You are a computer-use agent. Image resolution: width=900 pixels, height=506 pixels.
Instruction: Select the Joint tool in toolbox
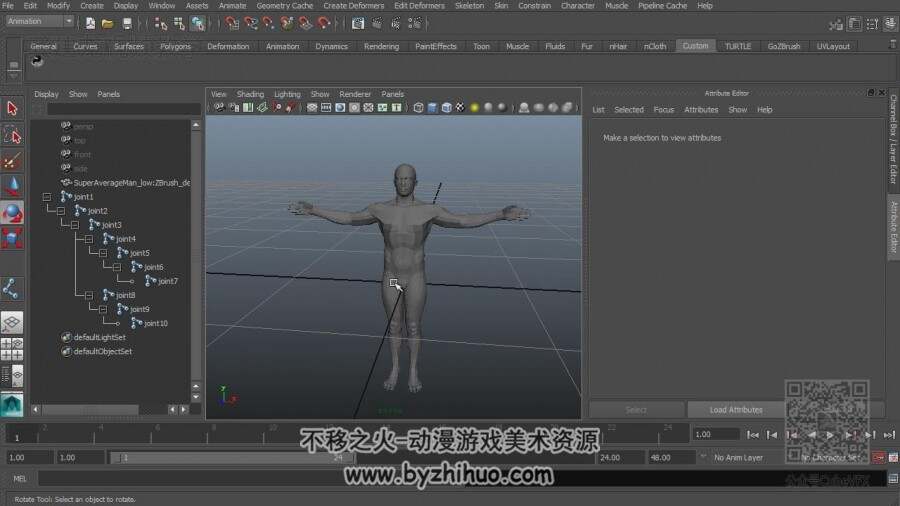(11, 289)
